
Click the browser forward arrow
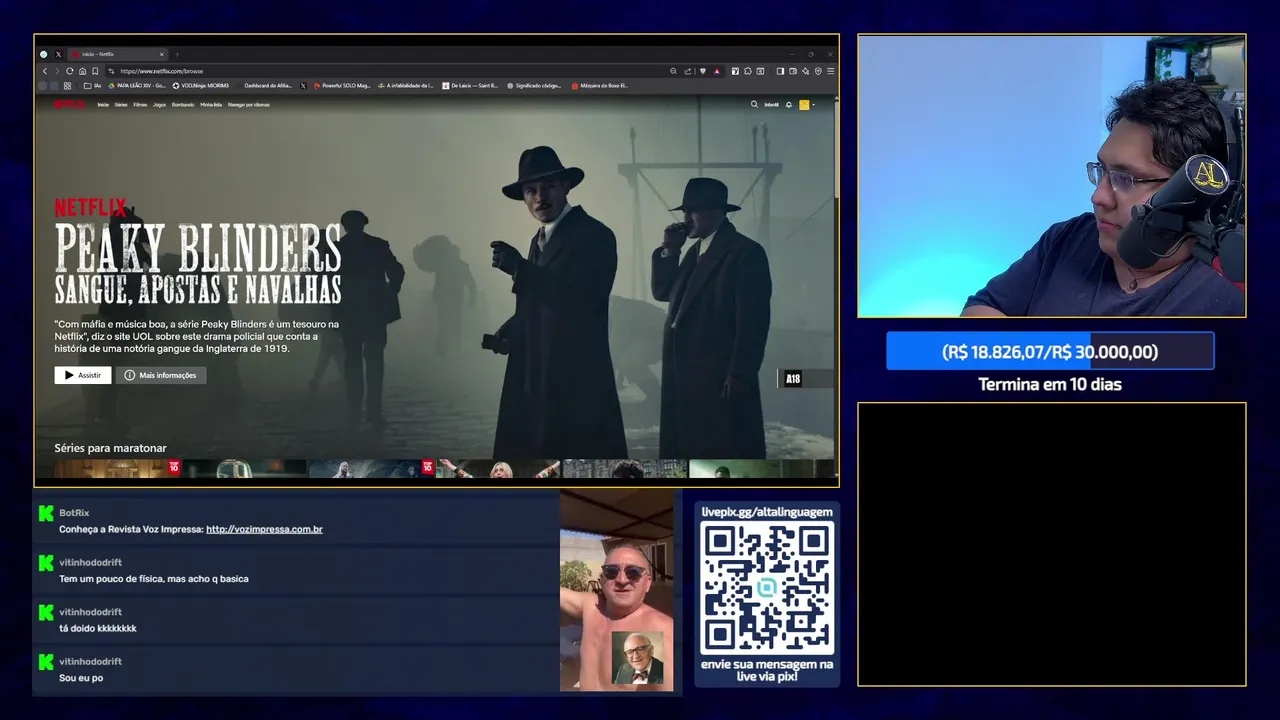pyautogui.click(x=57, y=71)
